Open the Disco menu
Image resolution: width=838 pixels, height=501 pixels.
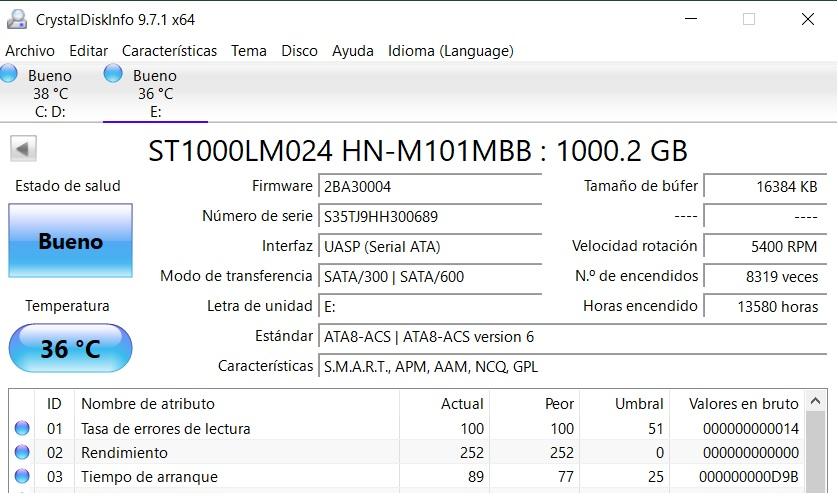(299, 51)
